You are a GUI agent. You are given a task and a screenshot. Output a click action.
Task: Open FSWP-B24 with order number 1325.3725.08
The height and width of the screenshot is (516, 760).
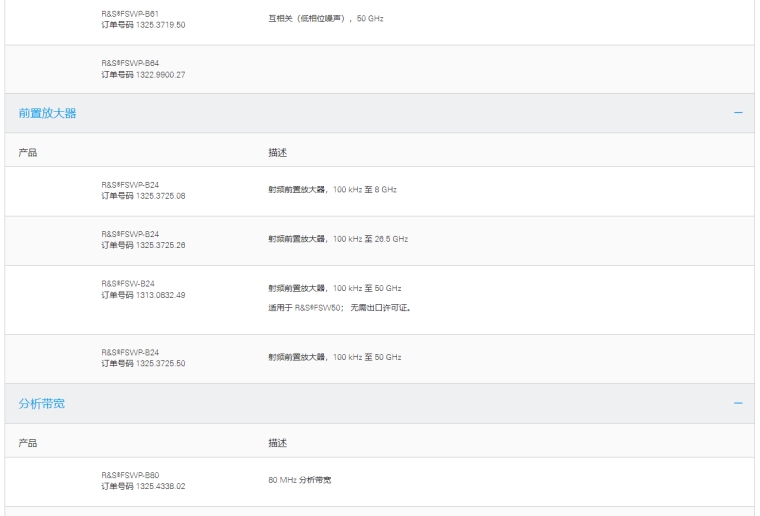[130, 185]
